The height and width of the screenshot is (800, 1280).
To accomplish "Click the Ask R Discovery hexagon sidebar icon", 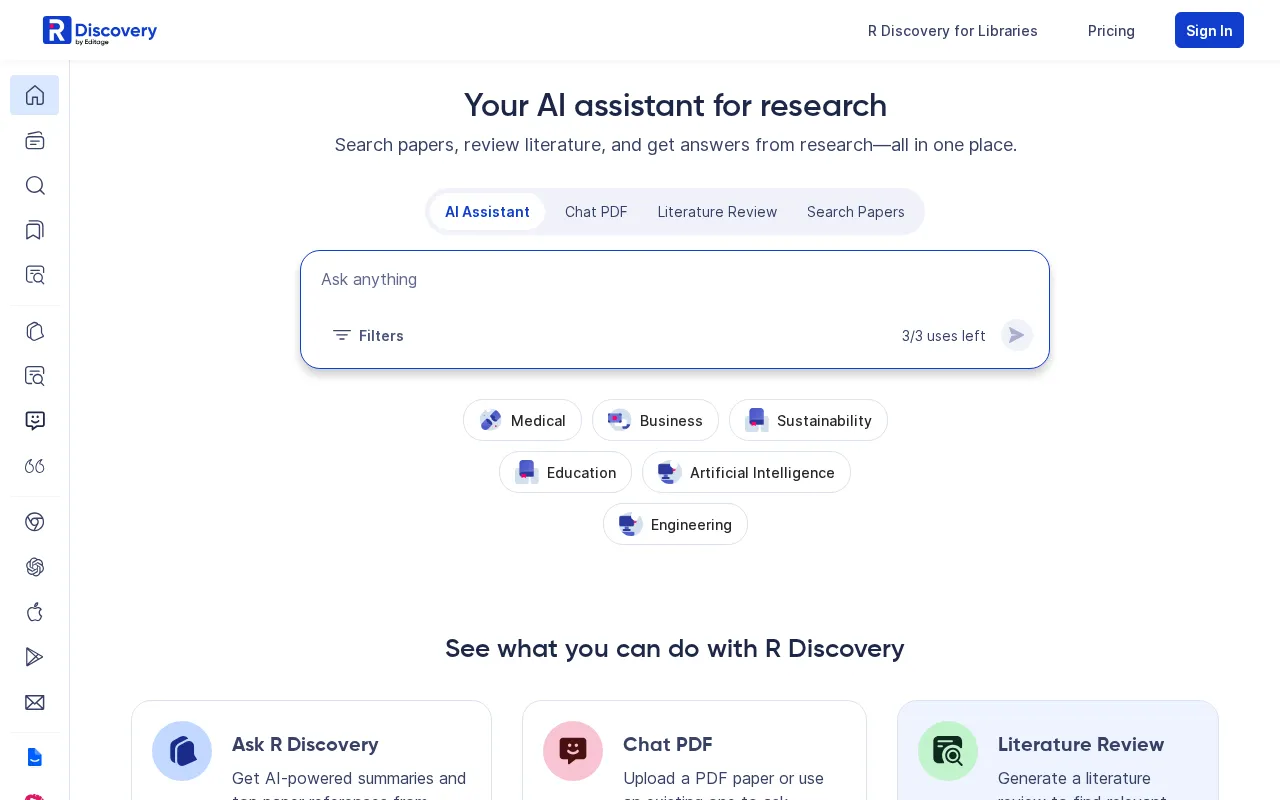I will point(35,331).
